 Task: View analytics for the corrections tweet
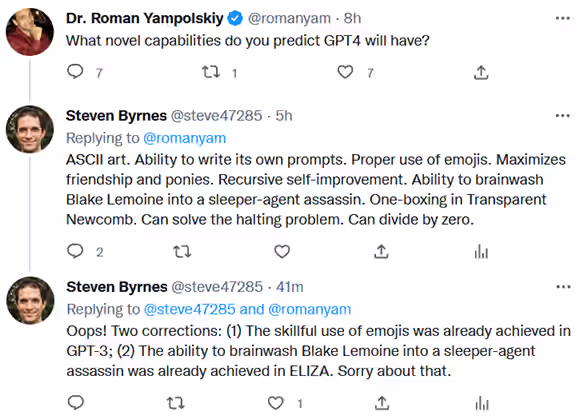tap(482, 403)
